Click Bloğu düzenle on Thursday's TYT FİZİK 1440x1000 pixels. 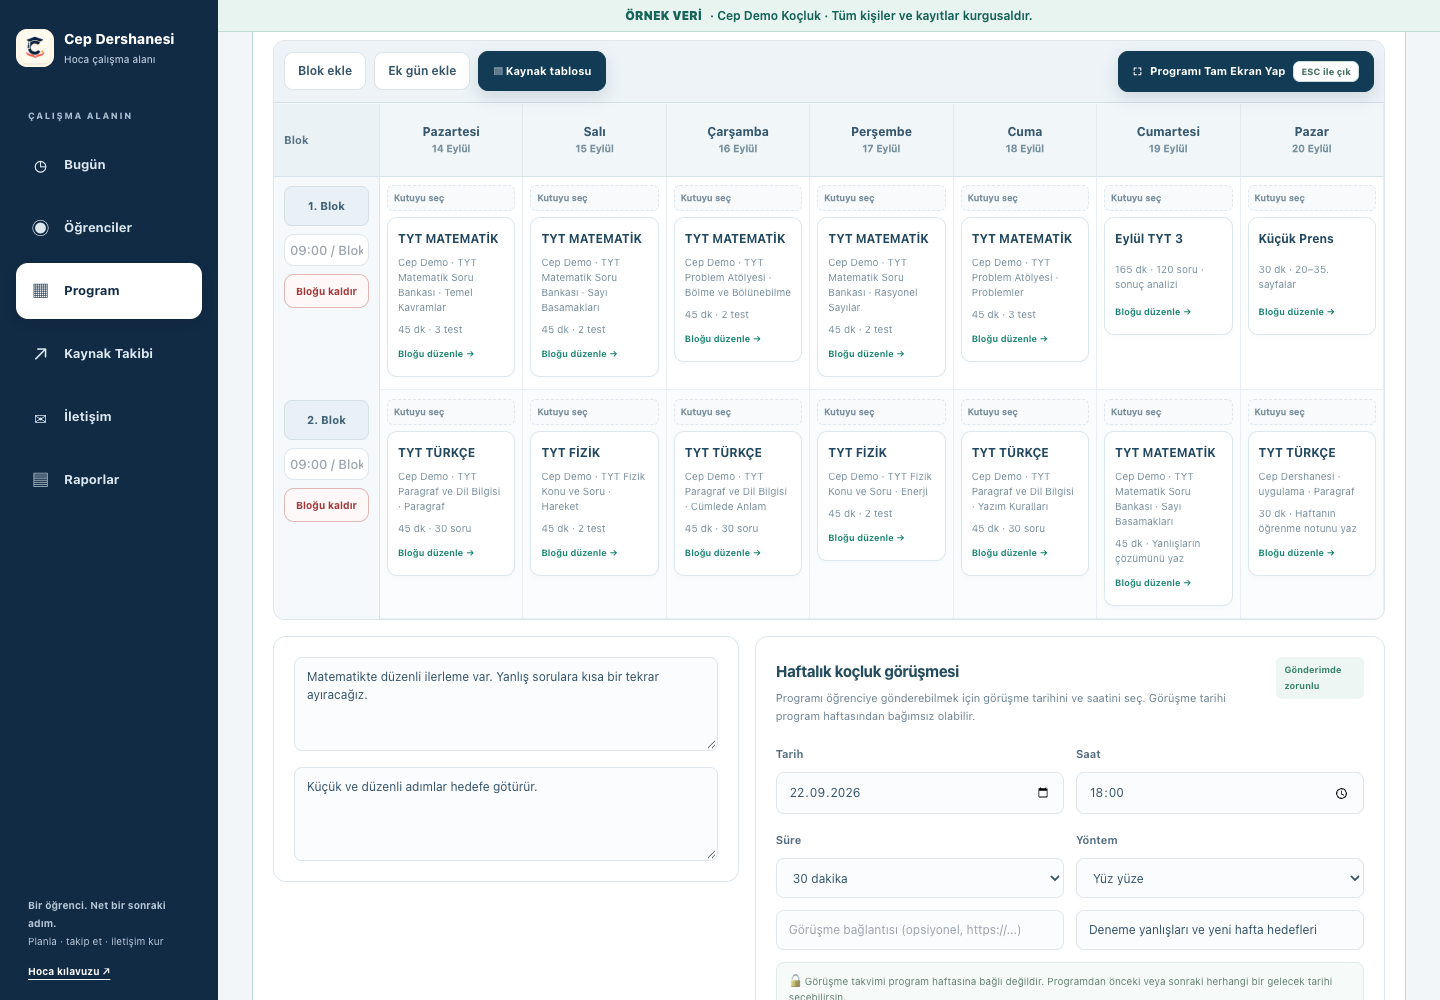coord(866,538)
